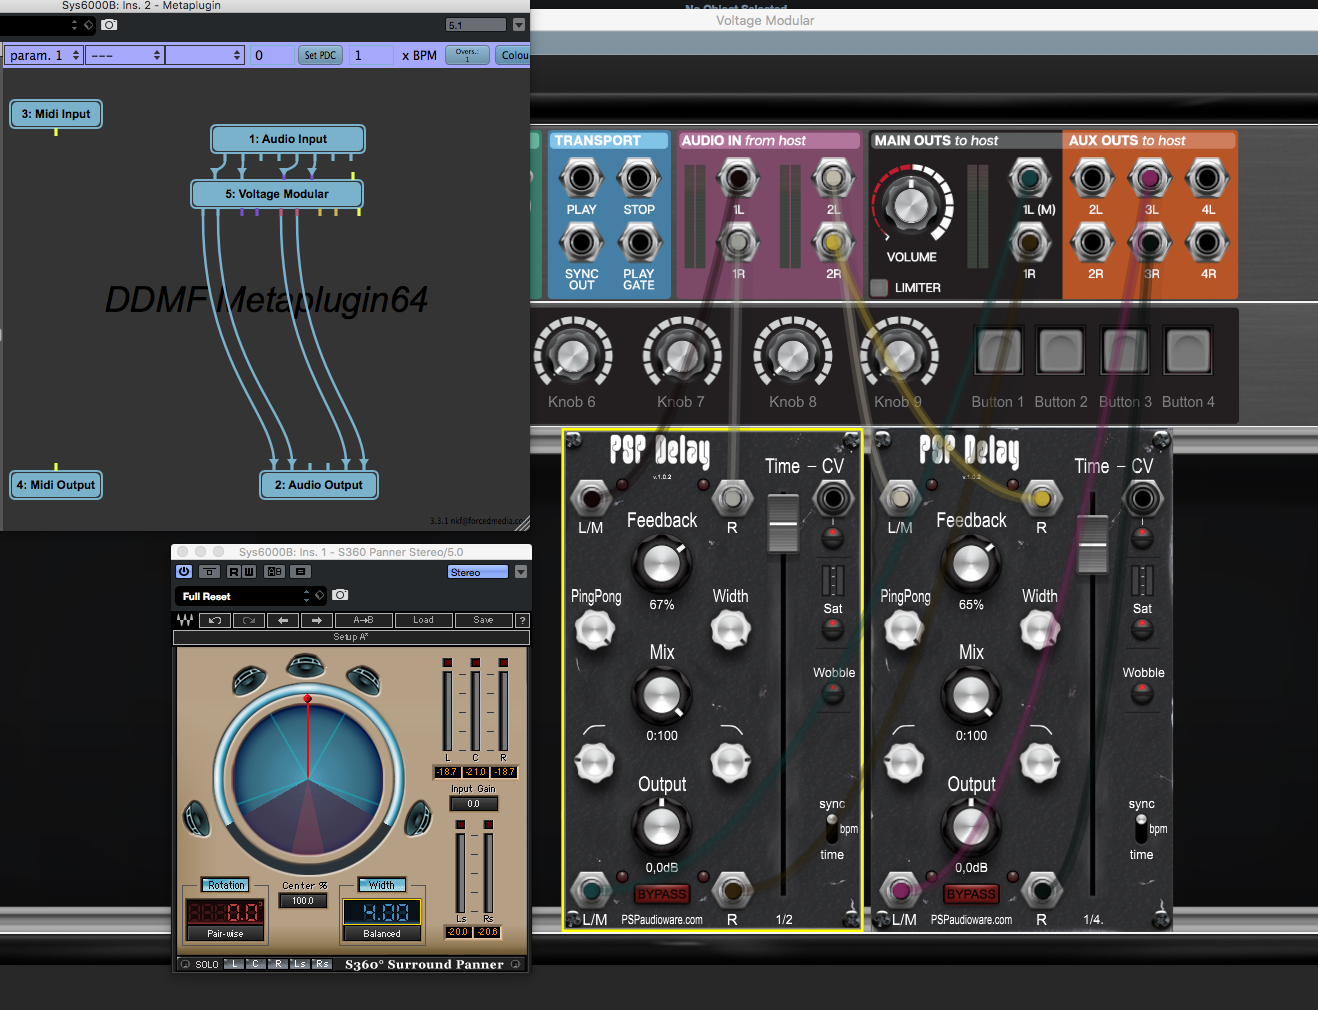This screenshot has height=1010, width=1318.
Task: Click the Time-CV jack on right PSP Delay
Action: (x=1142, y=498)
